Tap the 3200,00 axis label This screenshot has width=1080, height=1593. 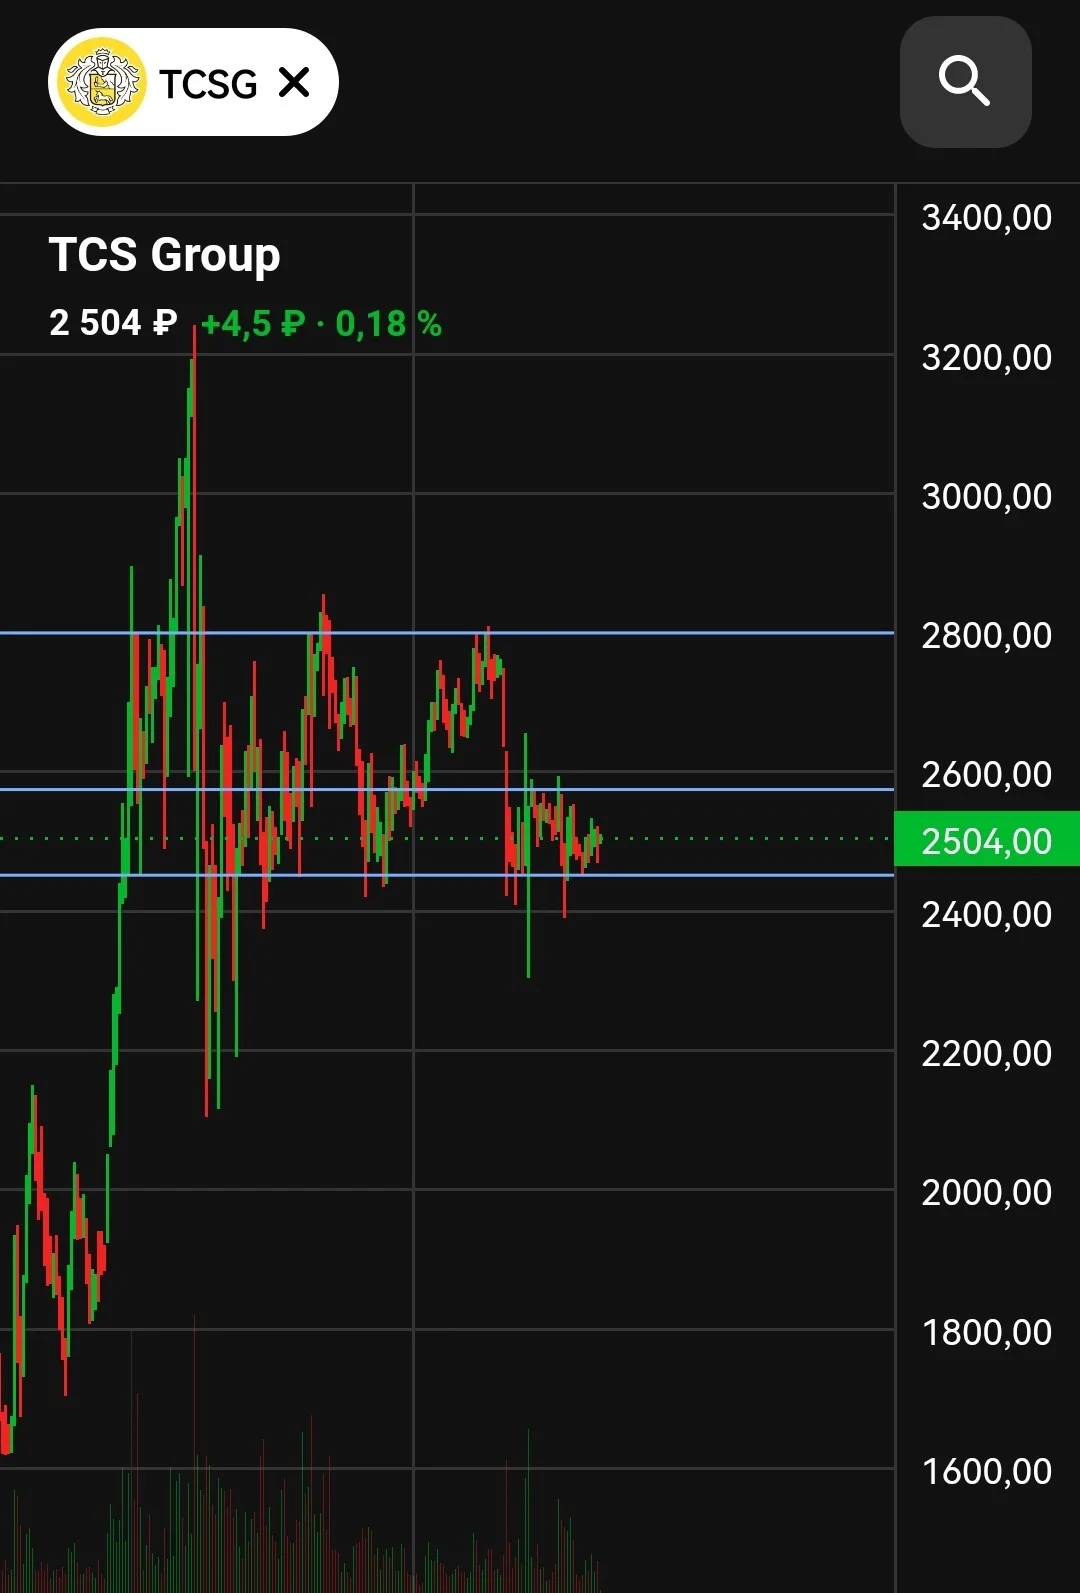[986, 357]
